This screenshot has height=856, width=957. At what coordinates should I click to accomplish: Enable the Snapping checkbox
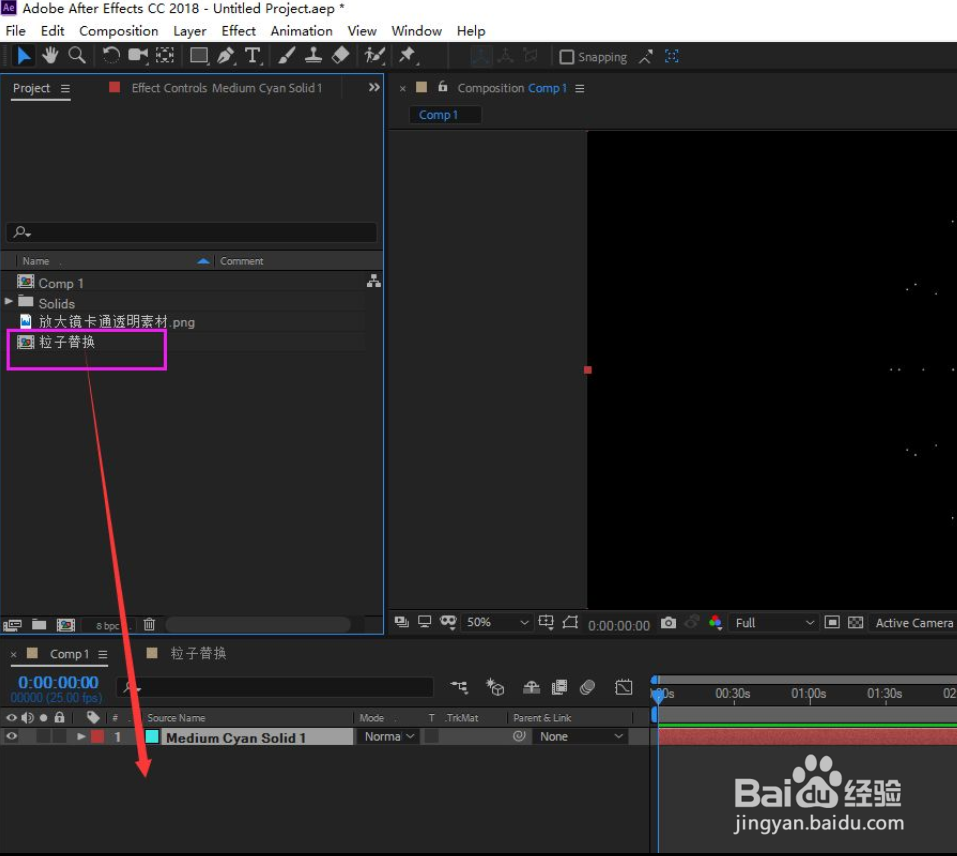pos(566,57)
